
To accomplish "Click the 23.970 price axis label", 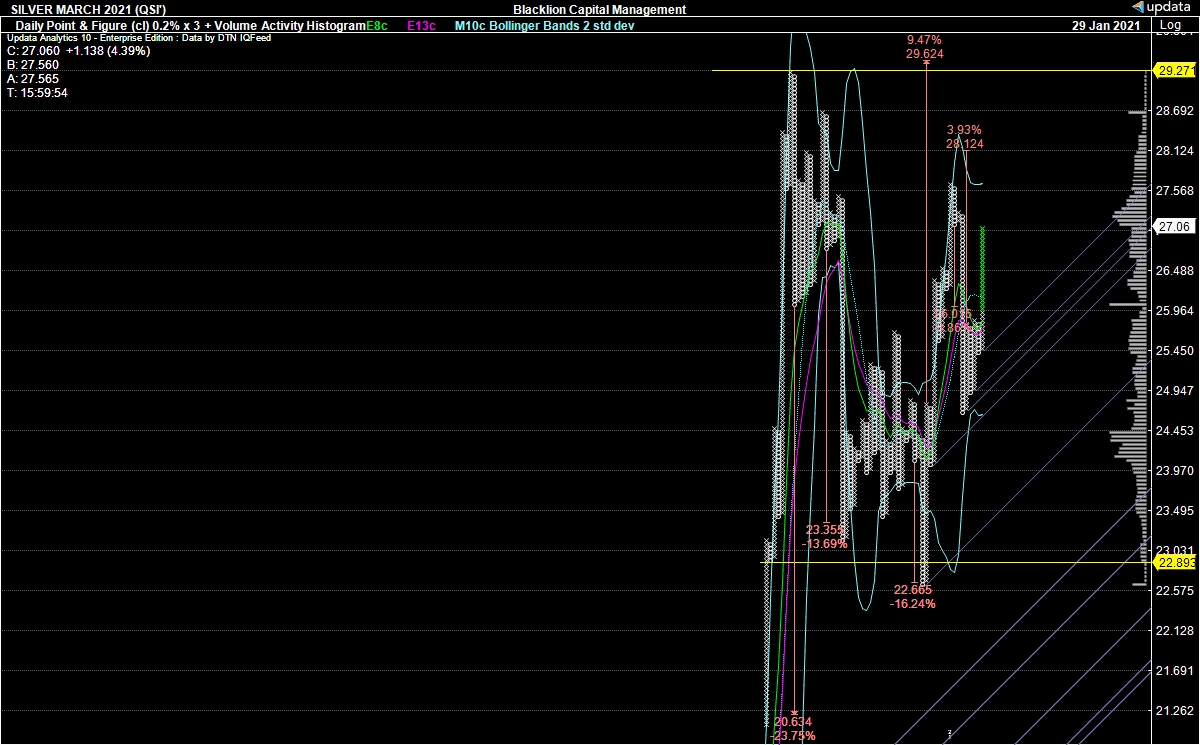I will pos(1176,470).
